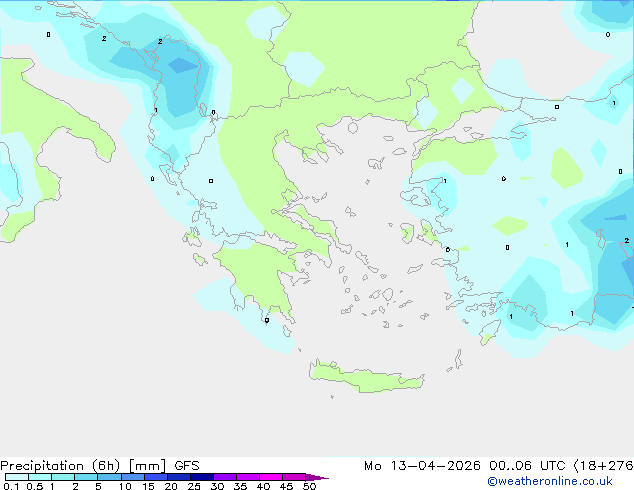
Task: Select the 45–50 mm legend swatch
Action: point(294,477)
